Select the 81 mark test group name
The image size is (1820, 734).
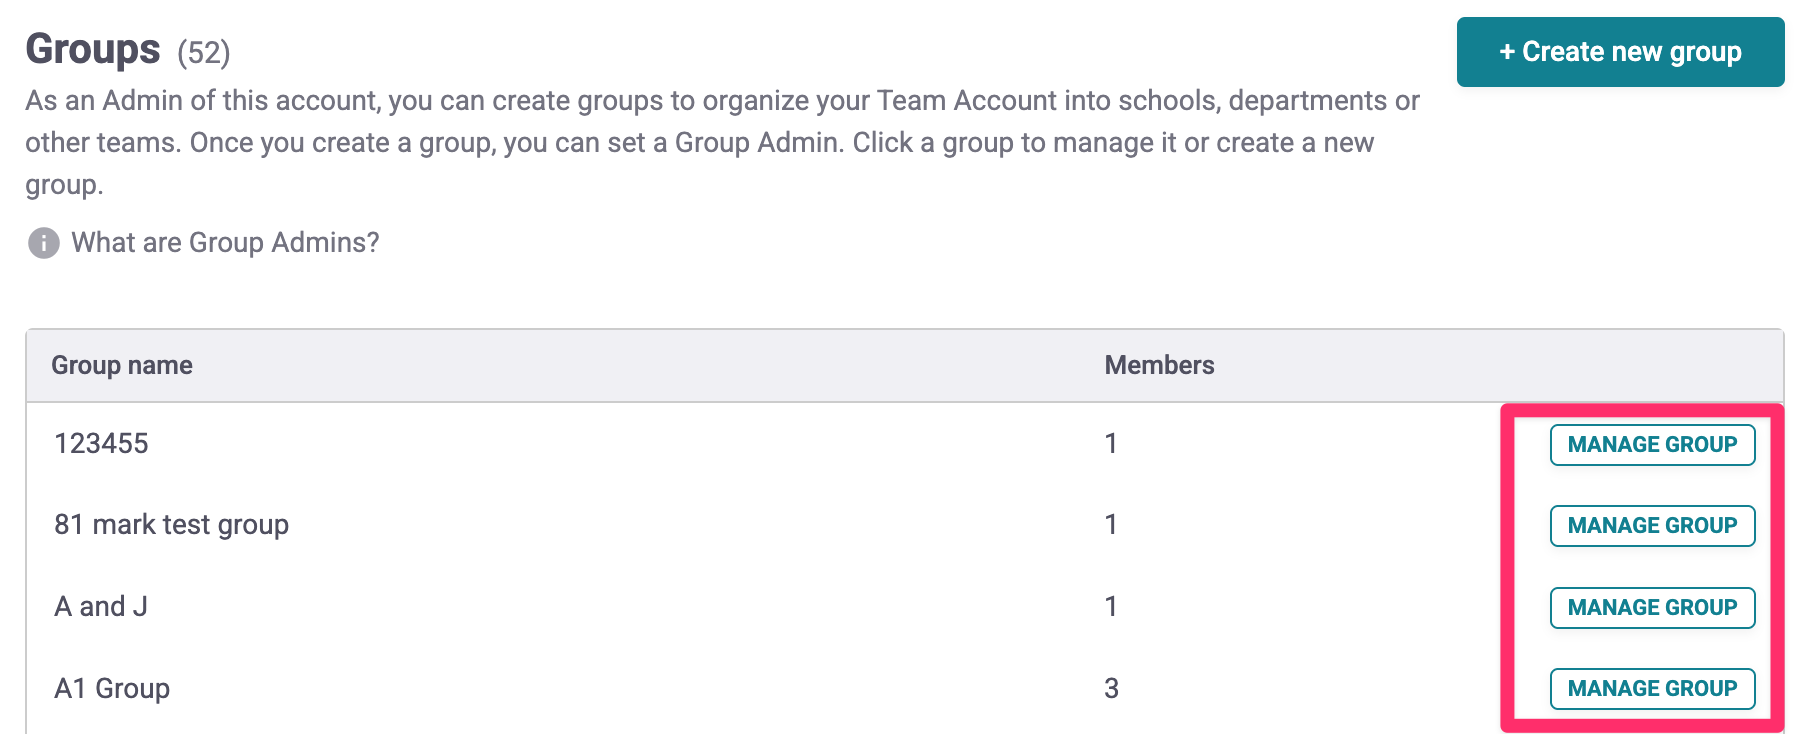[171, 525]
